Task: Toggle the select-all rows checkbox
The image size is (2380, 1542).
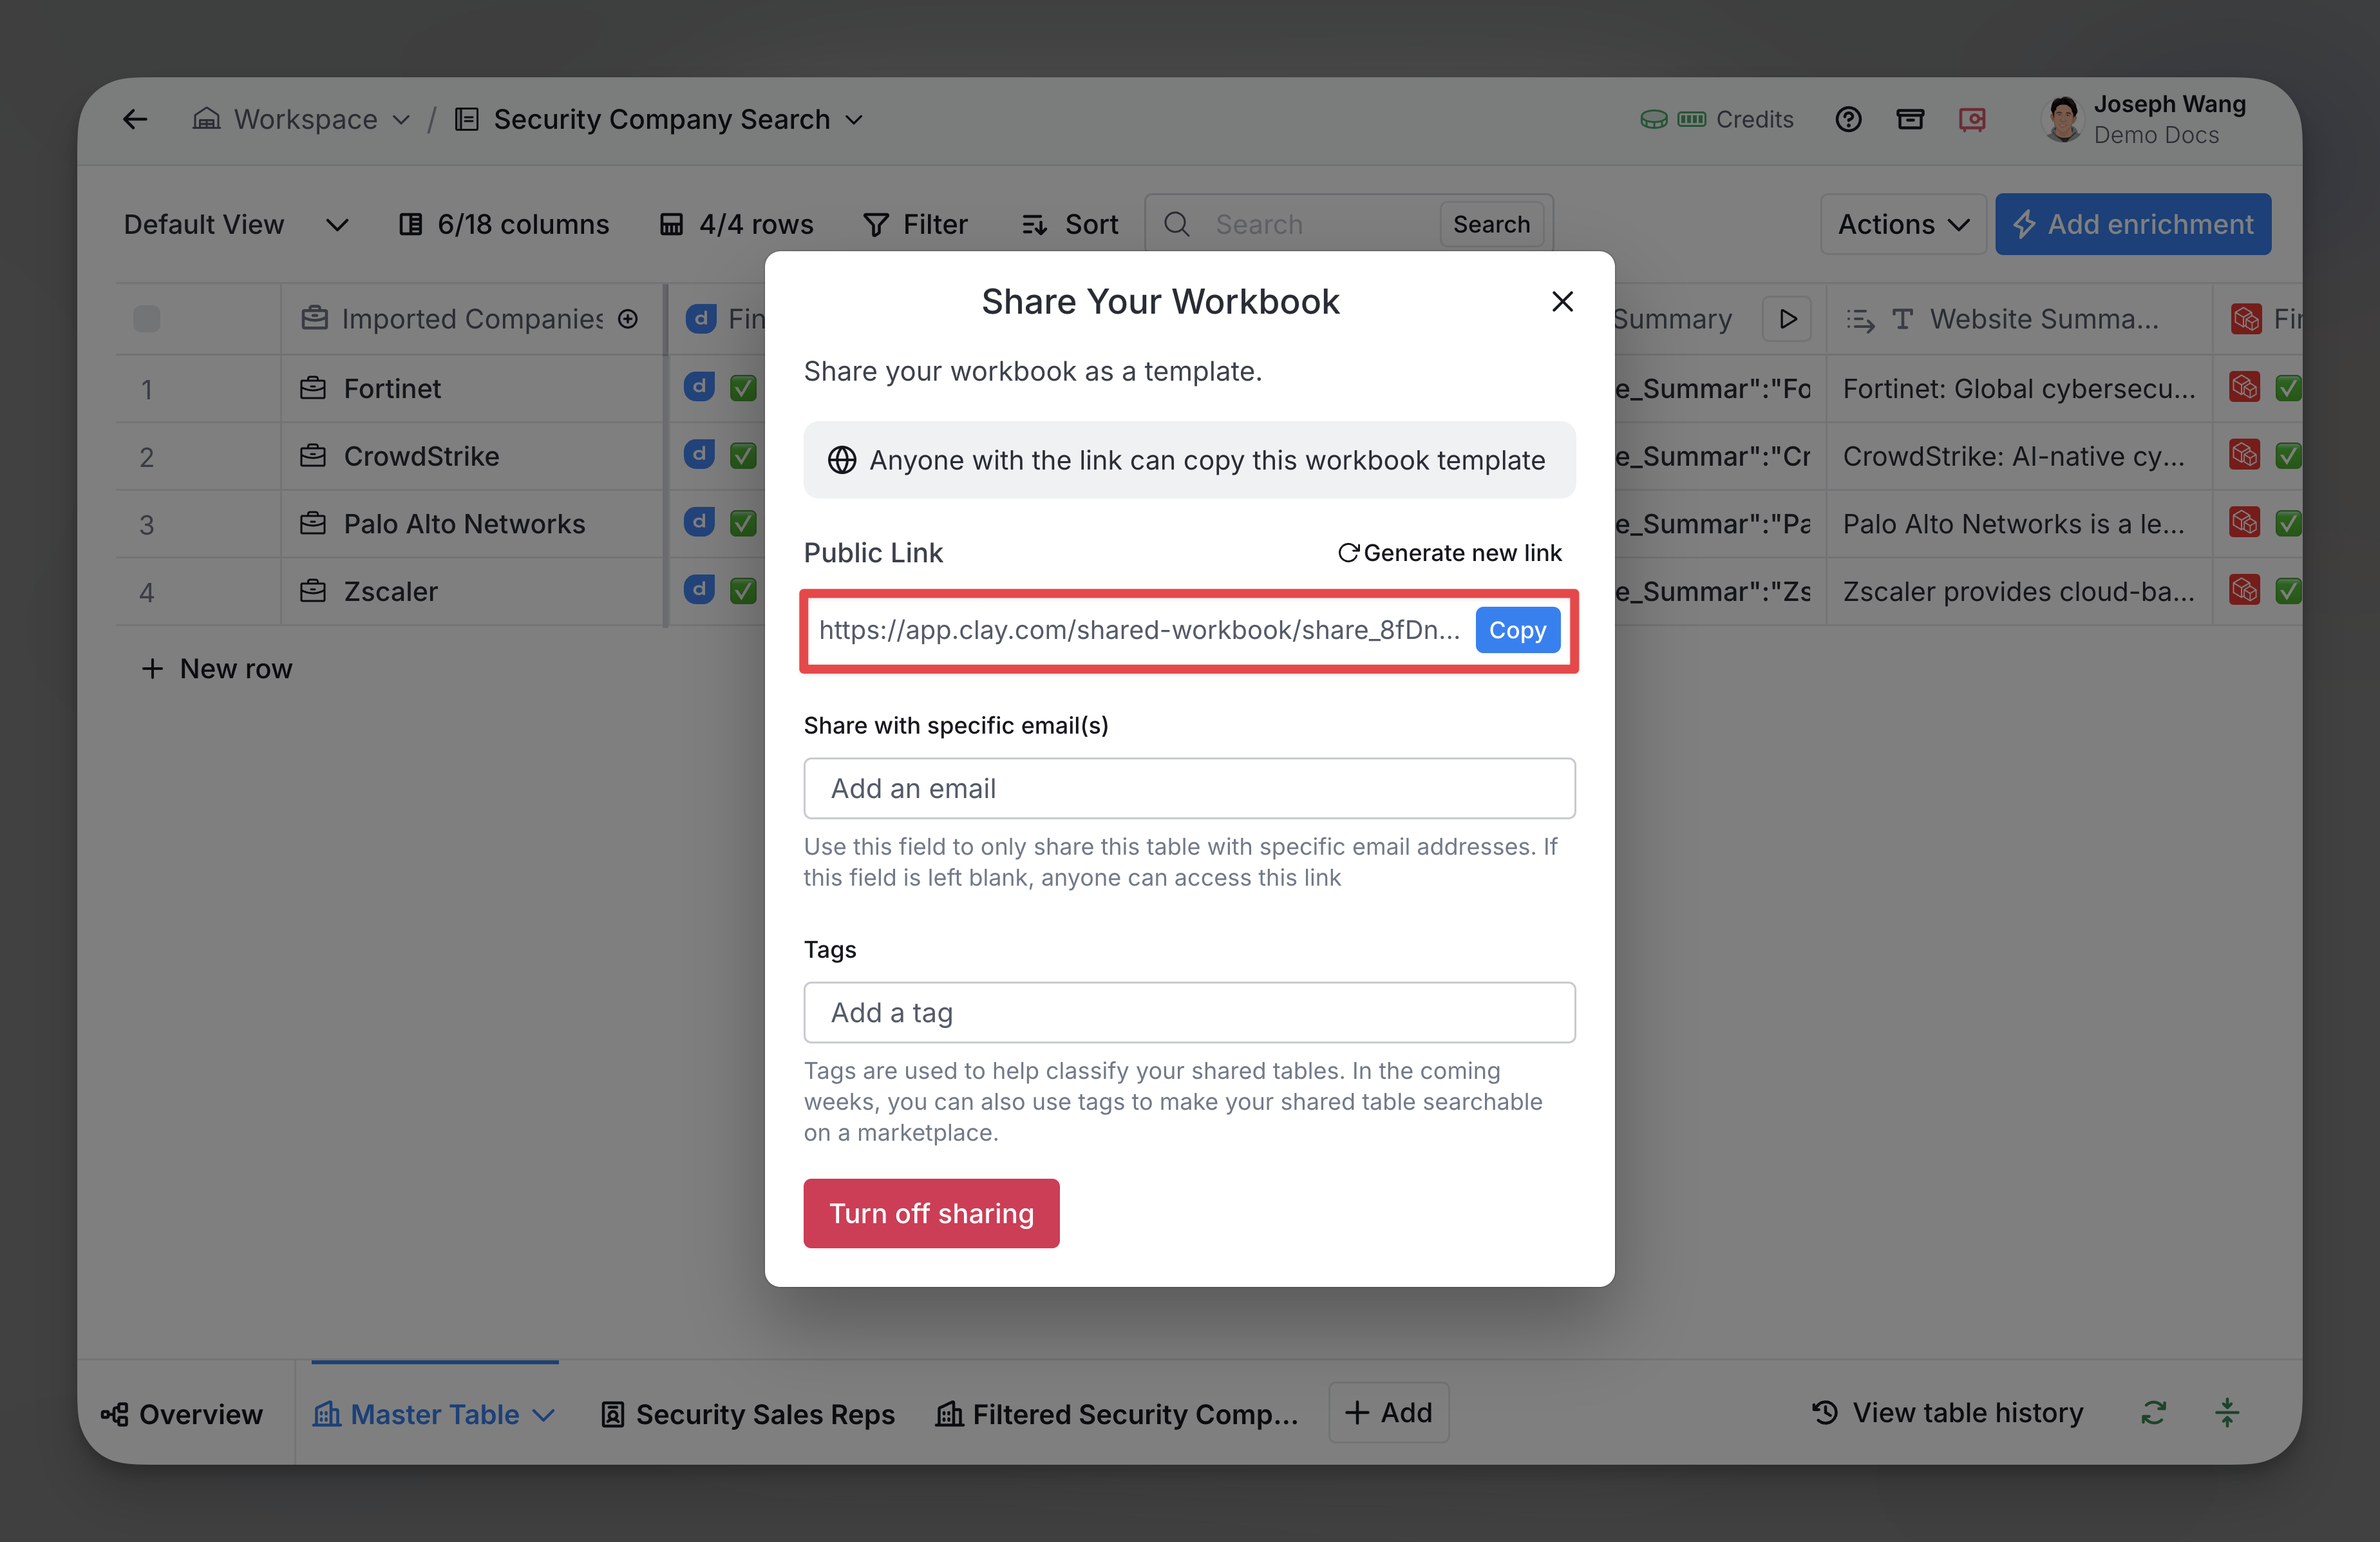Action: (x=147, y=319)
